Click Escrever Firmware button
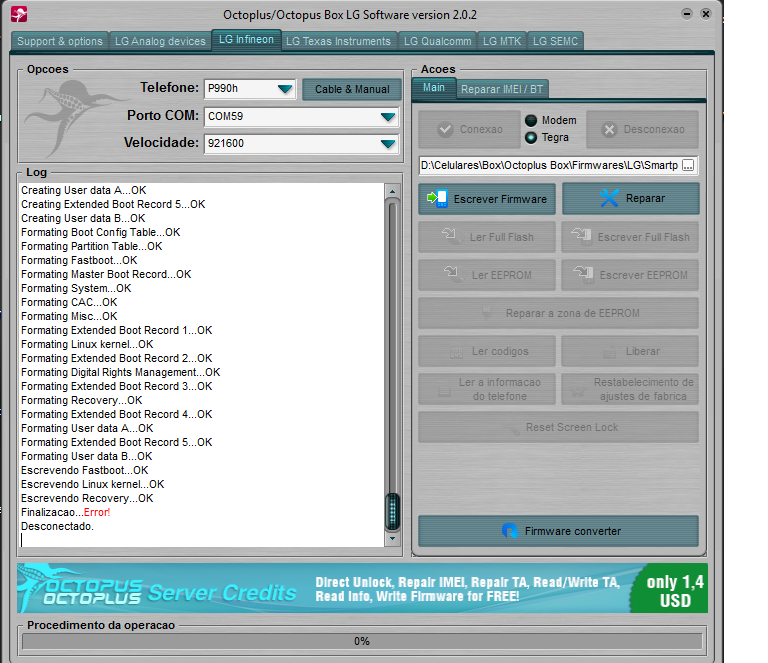Image resolution: width=768 pixels, height=663 pixels. 487,199
